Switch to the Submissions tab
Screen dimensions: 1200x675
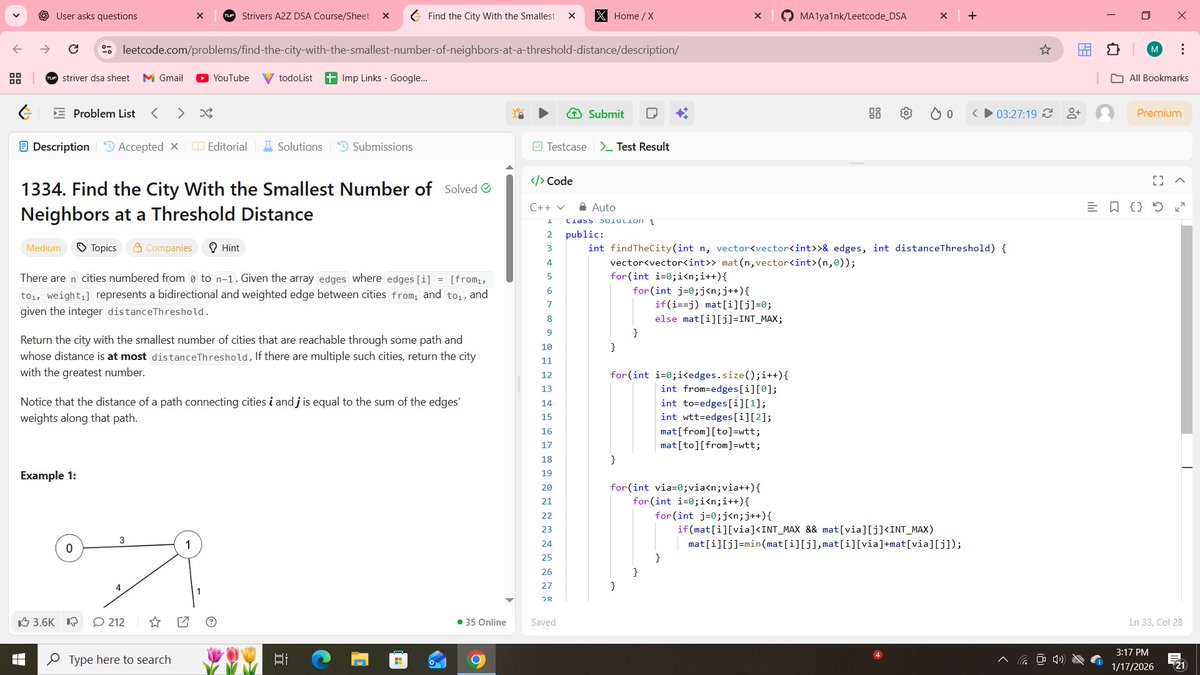click(375, 146)
